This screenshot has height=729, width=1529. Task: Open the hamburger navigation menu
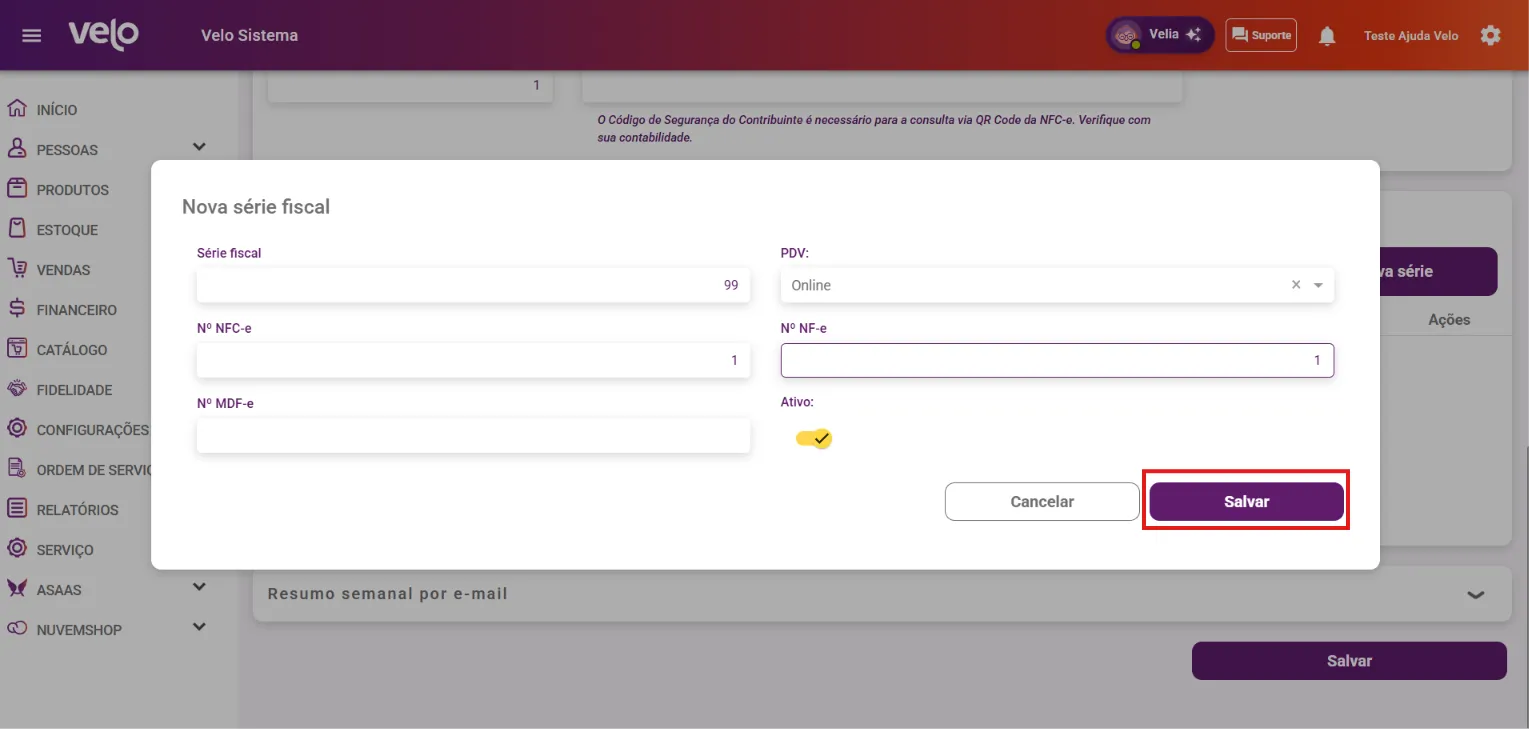[32, 36]
